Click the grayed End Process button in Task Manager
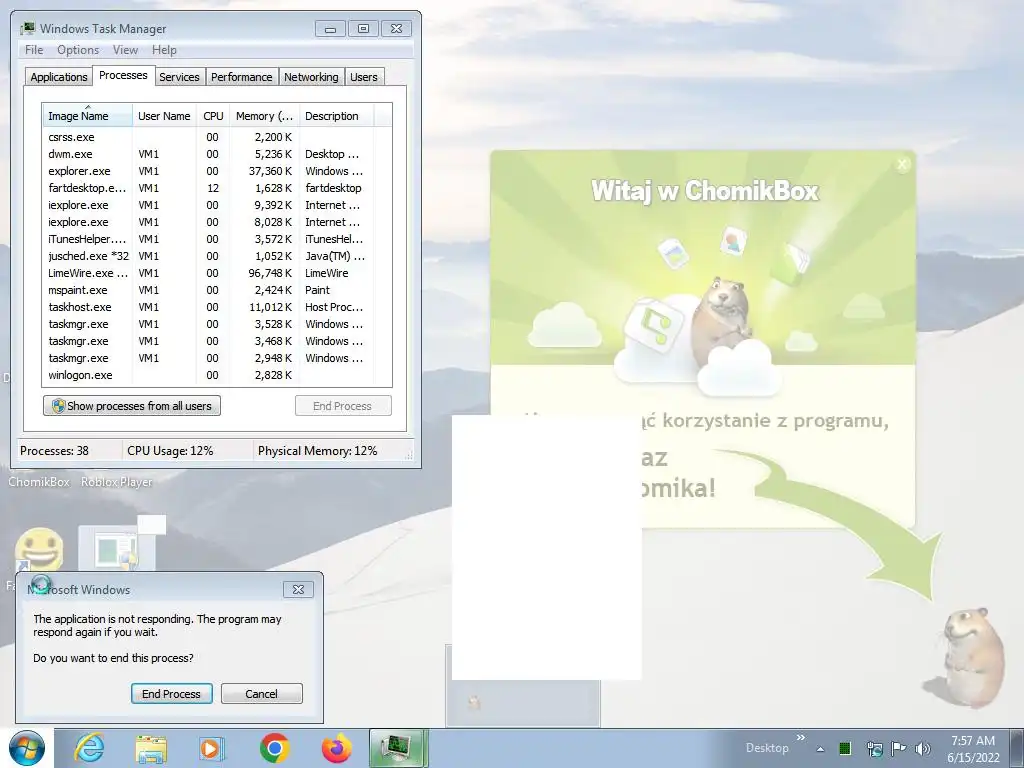 tap(343, 406)
